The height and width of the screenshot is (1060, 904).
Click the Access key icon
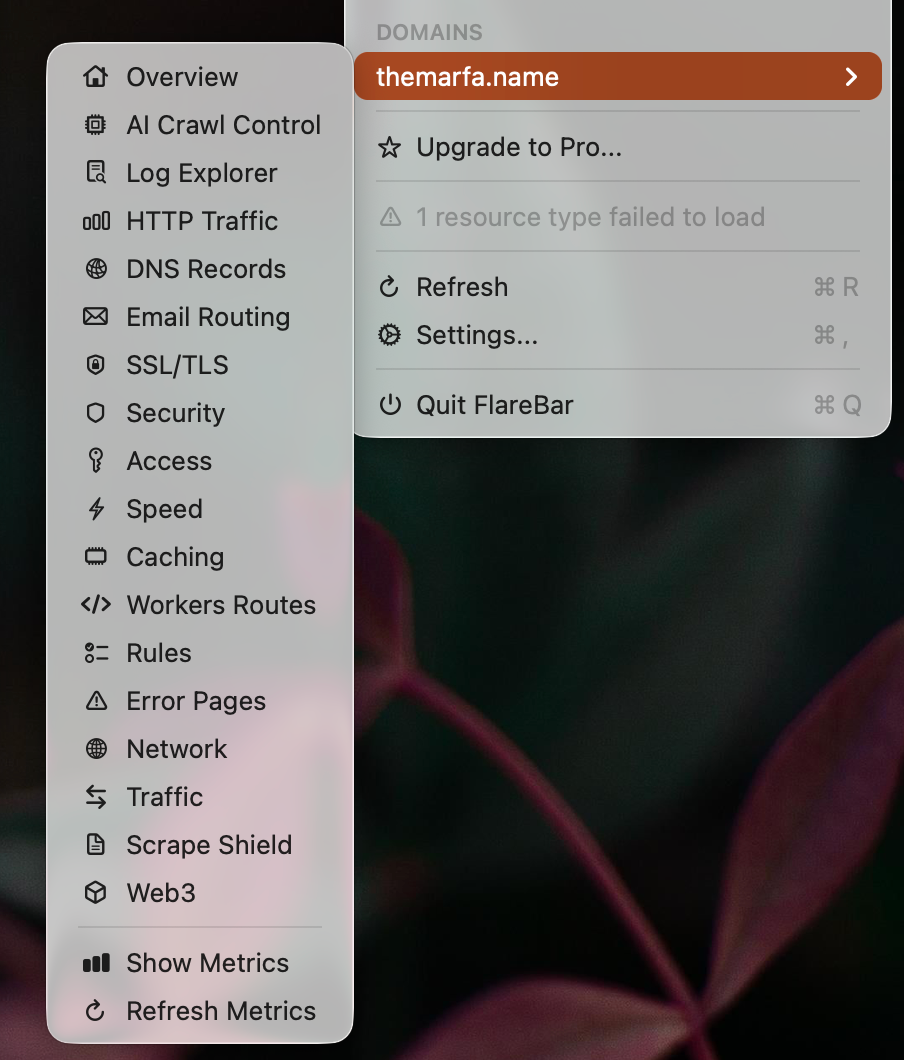pyautogui.click(x=96, y=461)
